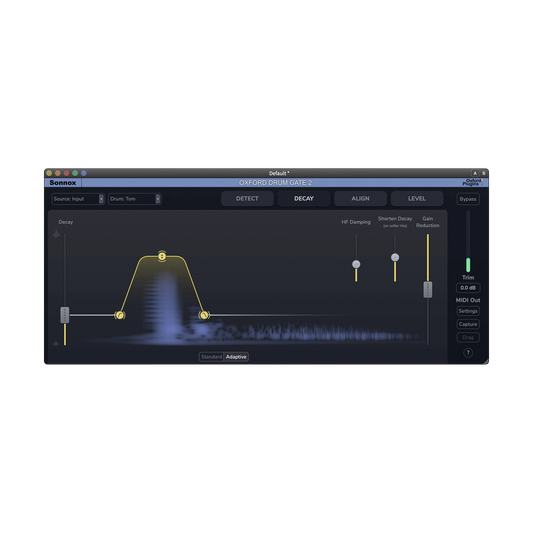Click the MIDI Out Capture button

coord(468,324)
